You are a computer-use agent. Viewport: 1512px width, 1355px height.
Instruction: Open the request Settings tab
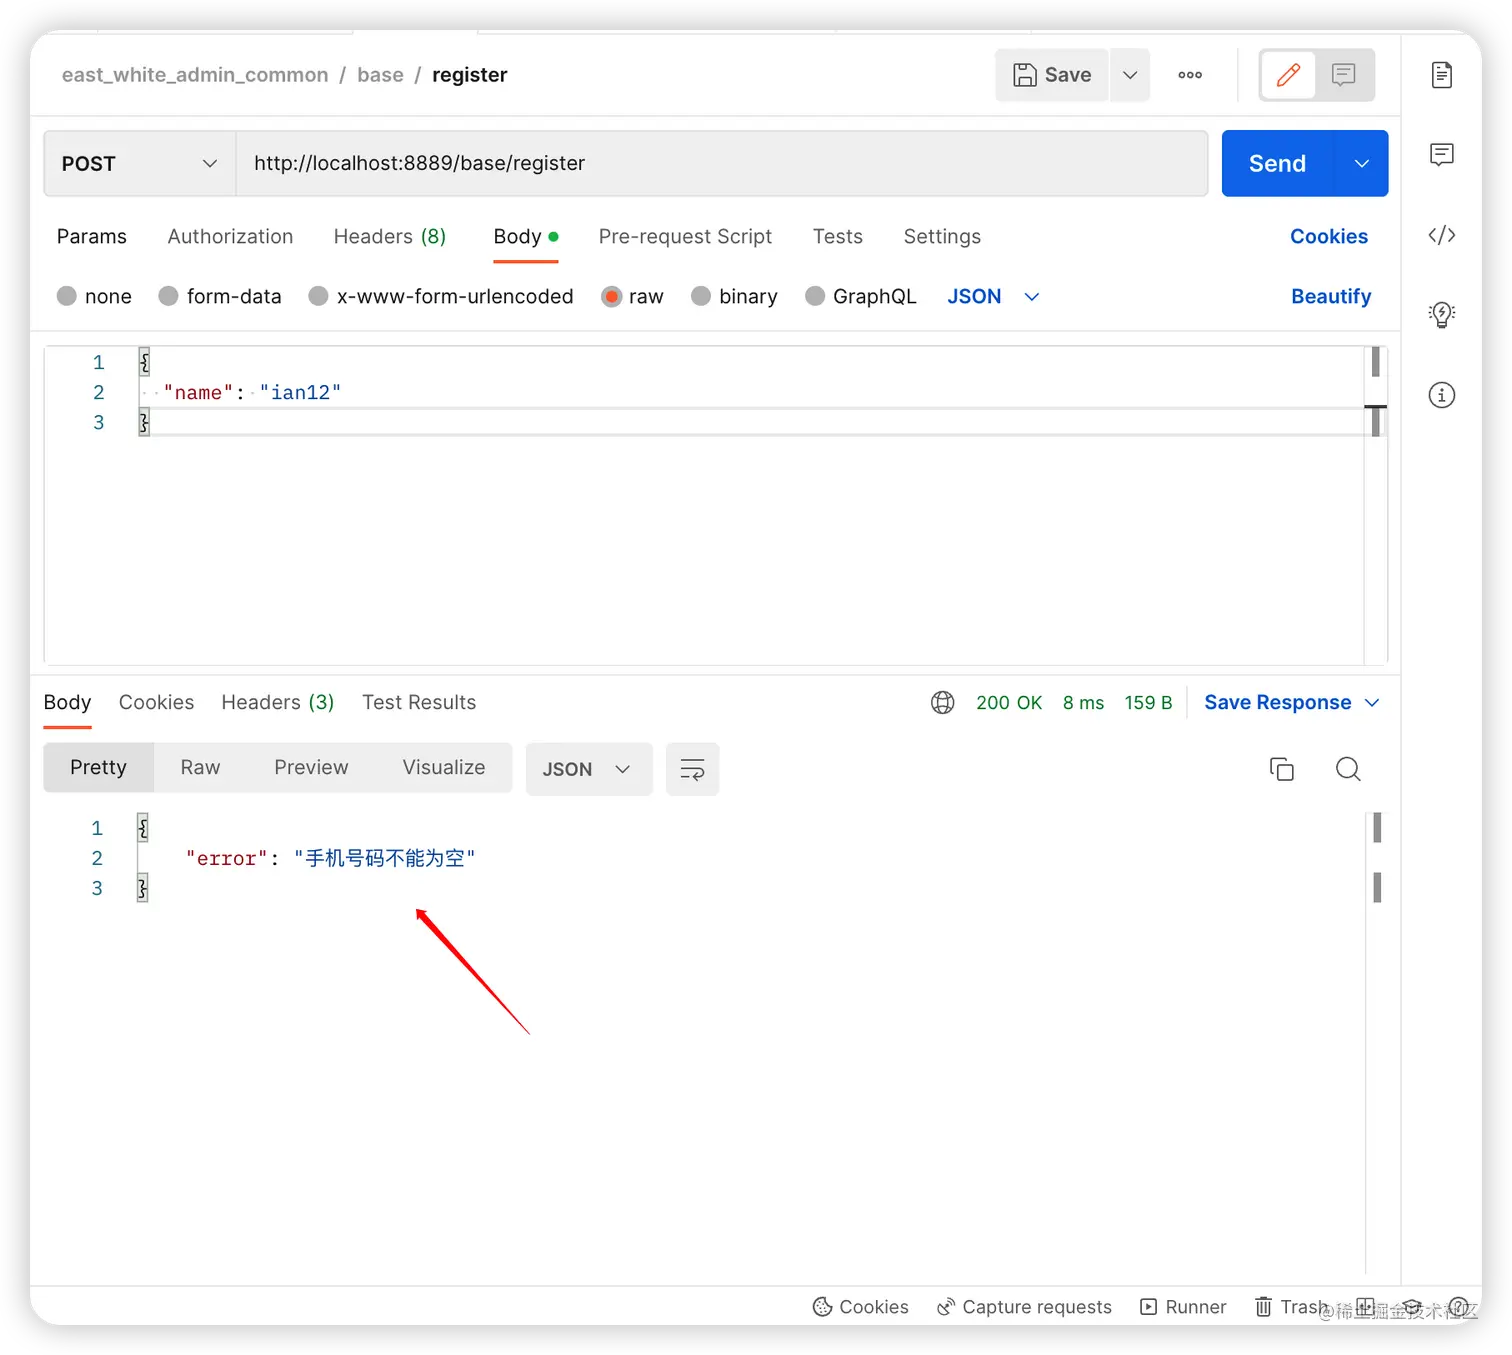tap(942, 237)
